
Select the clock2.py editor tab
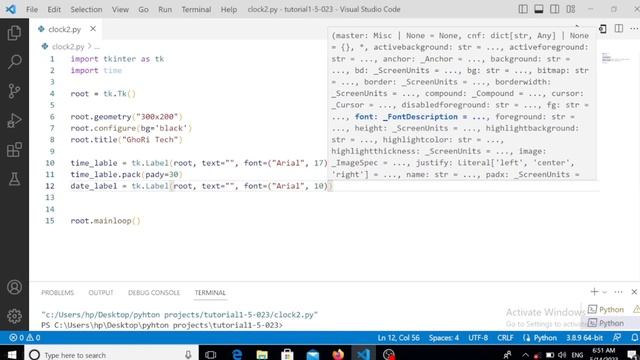tap(64, 29)
